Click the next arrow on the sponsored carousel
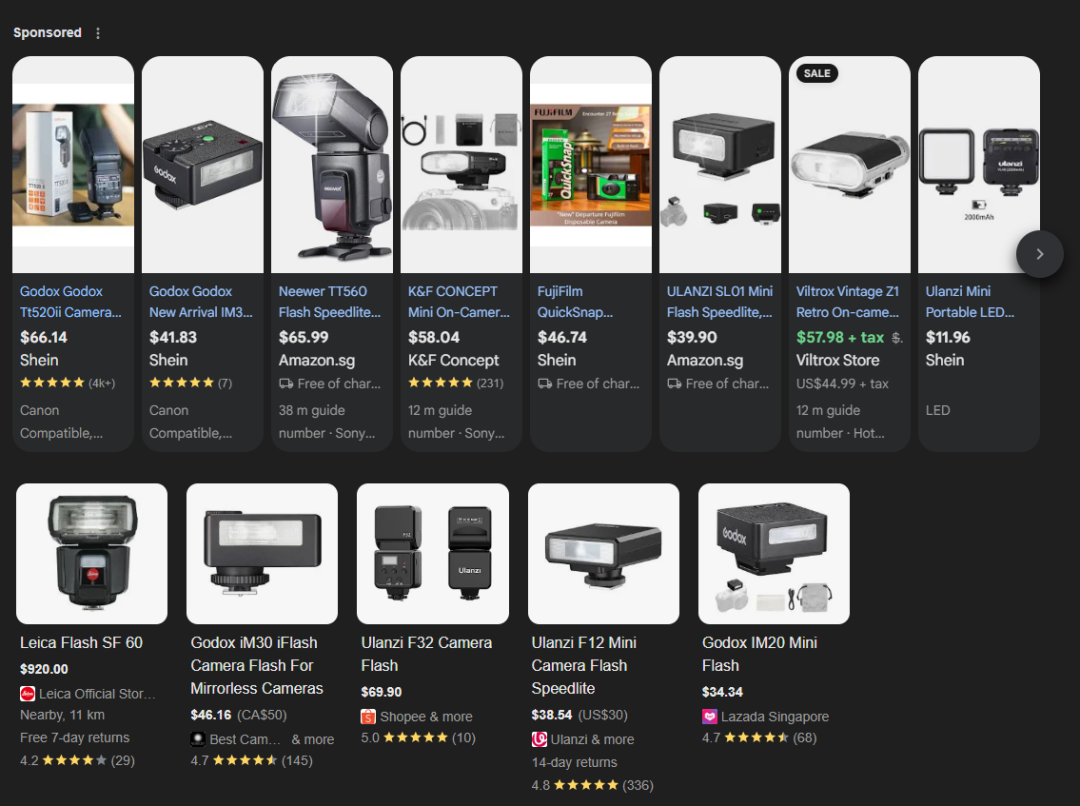 tap(1039, 254)
